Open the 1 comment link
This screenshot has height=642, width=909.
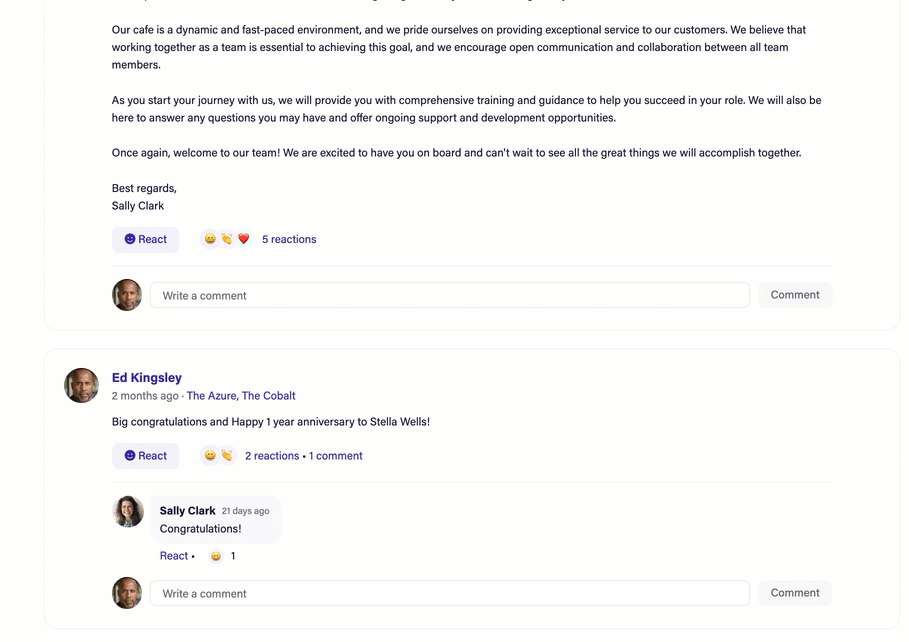336,456
